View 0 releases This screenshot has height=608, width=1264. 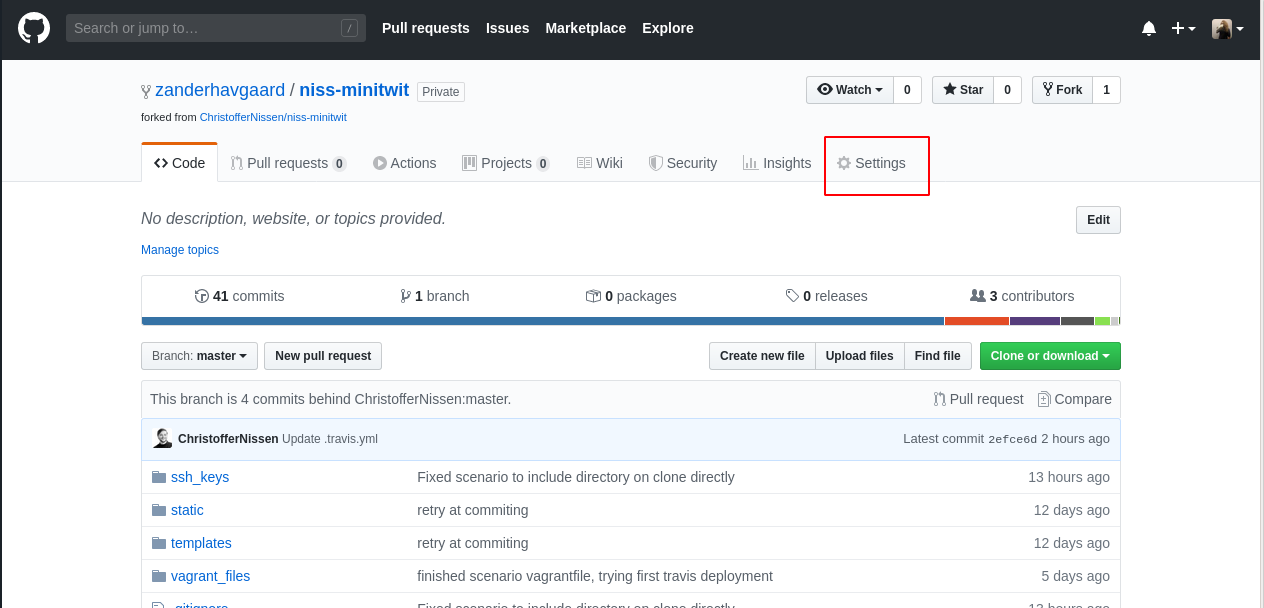(x=826, y=296)
